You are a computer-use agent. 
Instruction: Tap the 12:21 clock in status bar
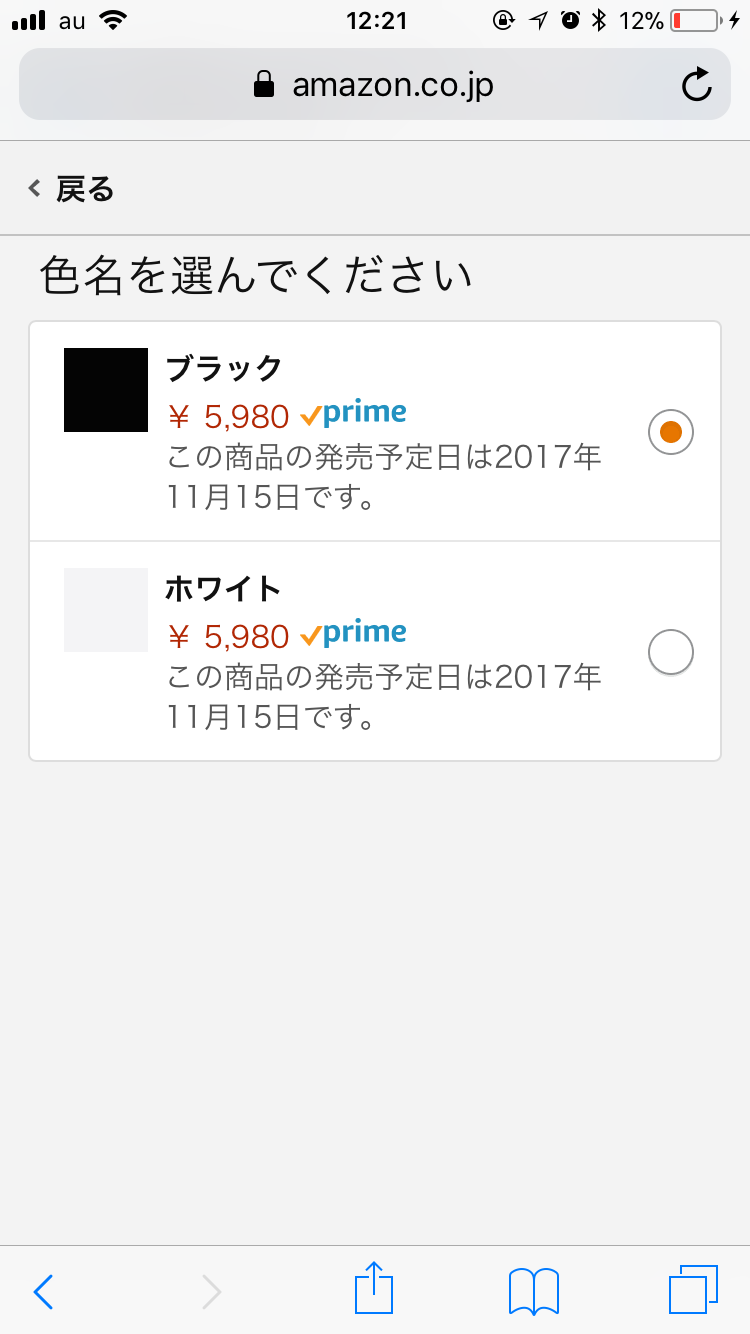376,20
